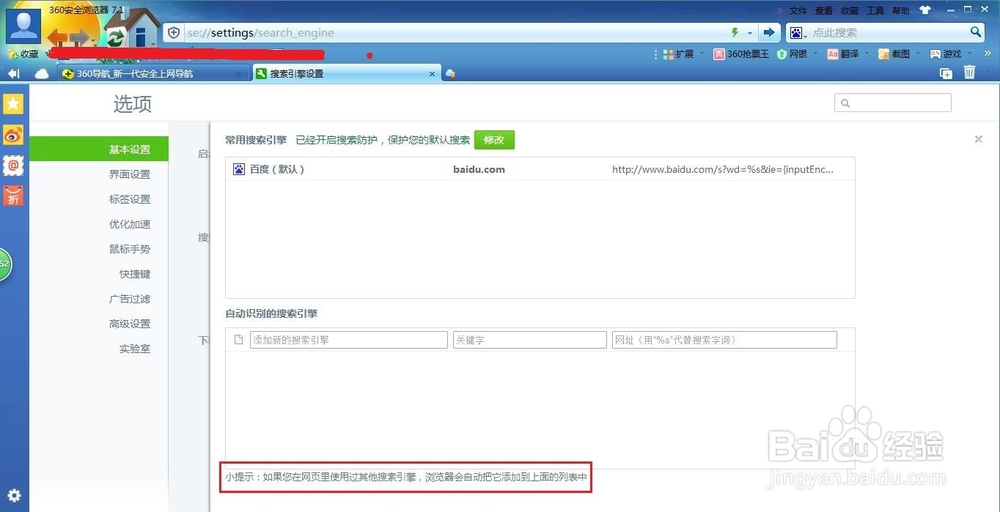Open the skin T-shirt icon
The image size is (1000, 512).
(925, 10)
